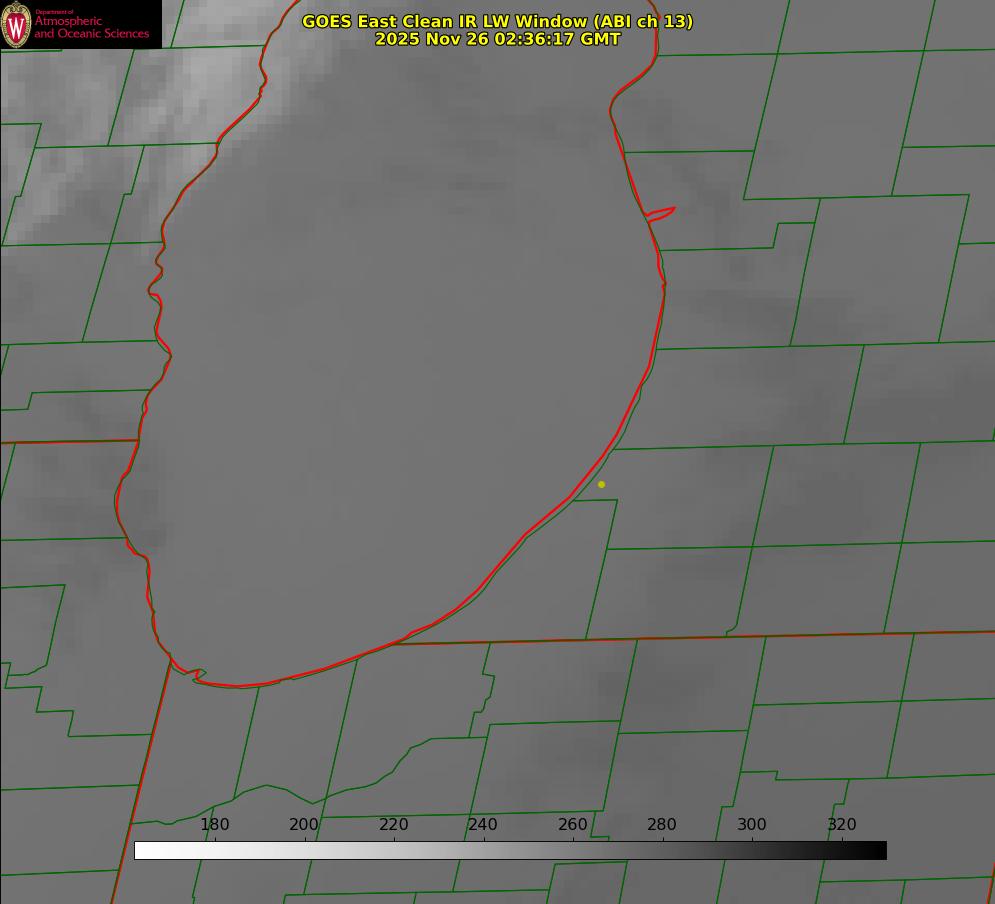This screenshot has height=904, width=995.
Task: Click the 180 label on the colorbar
Action: point(215,824)
